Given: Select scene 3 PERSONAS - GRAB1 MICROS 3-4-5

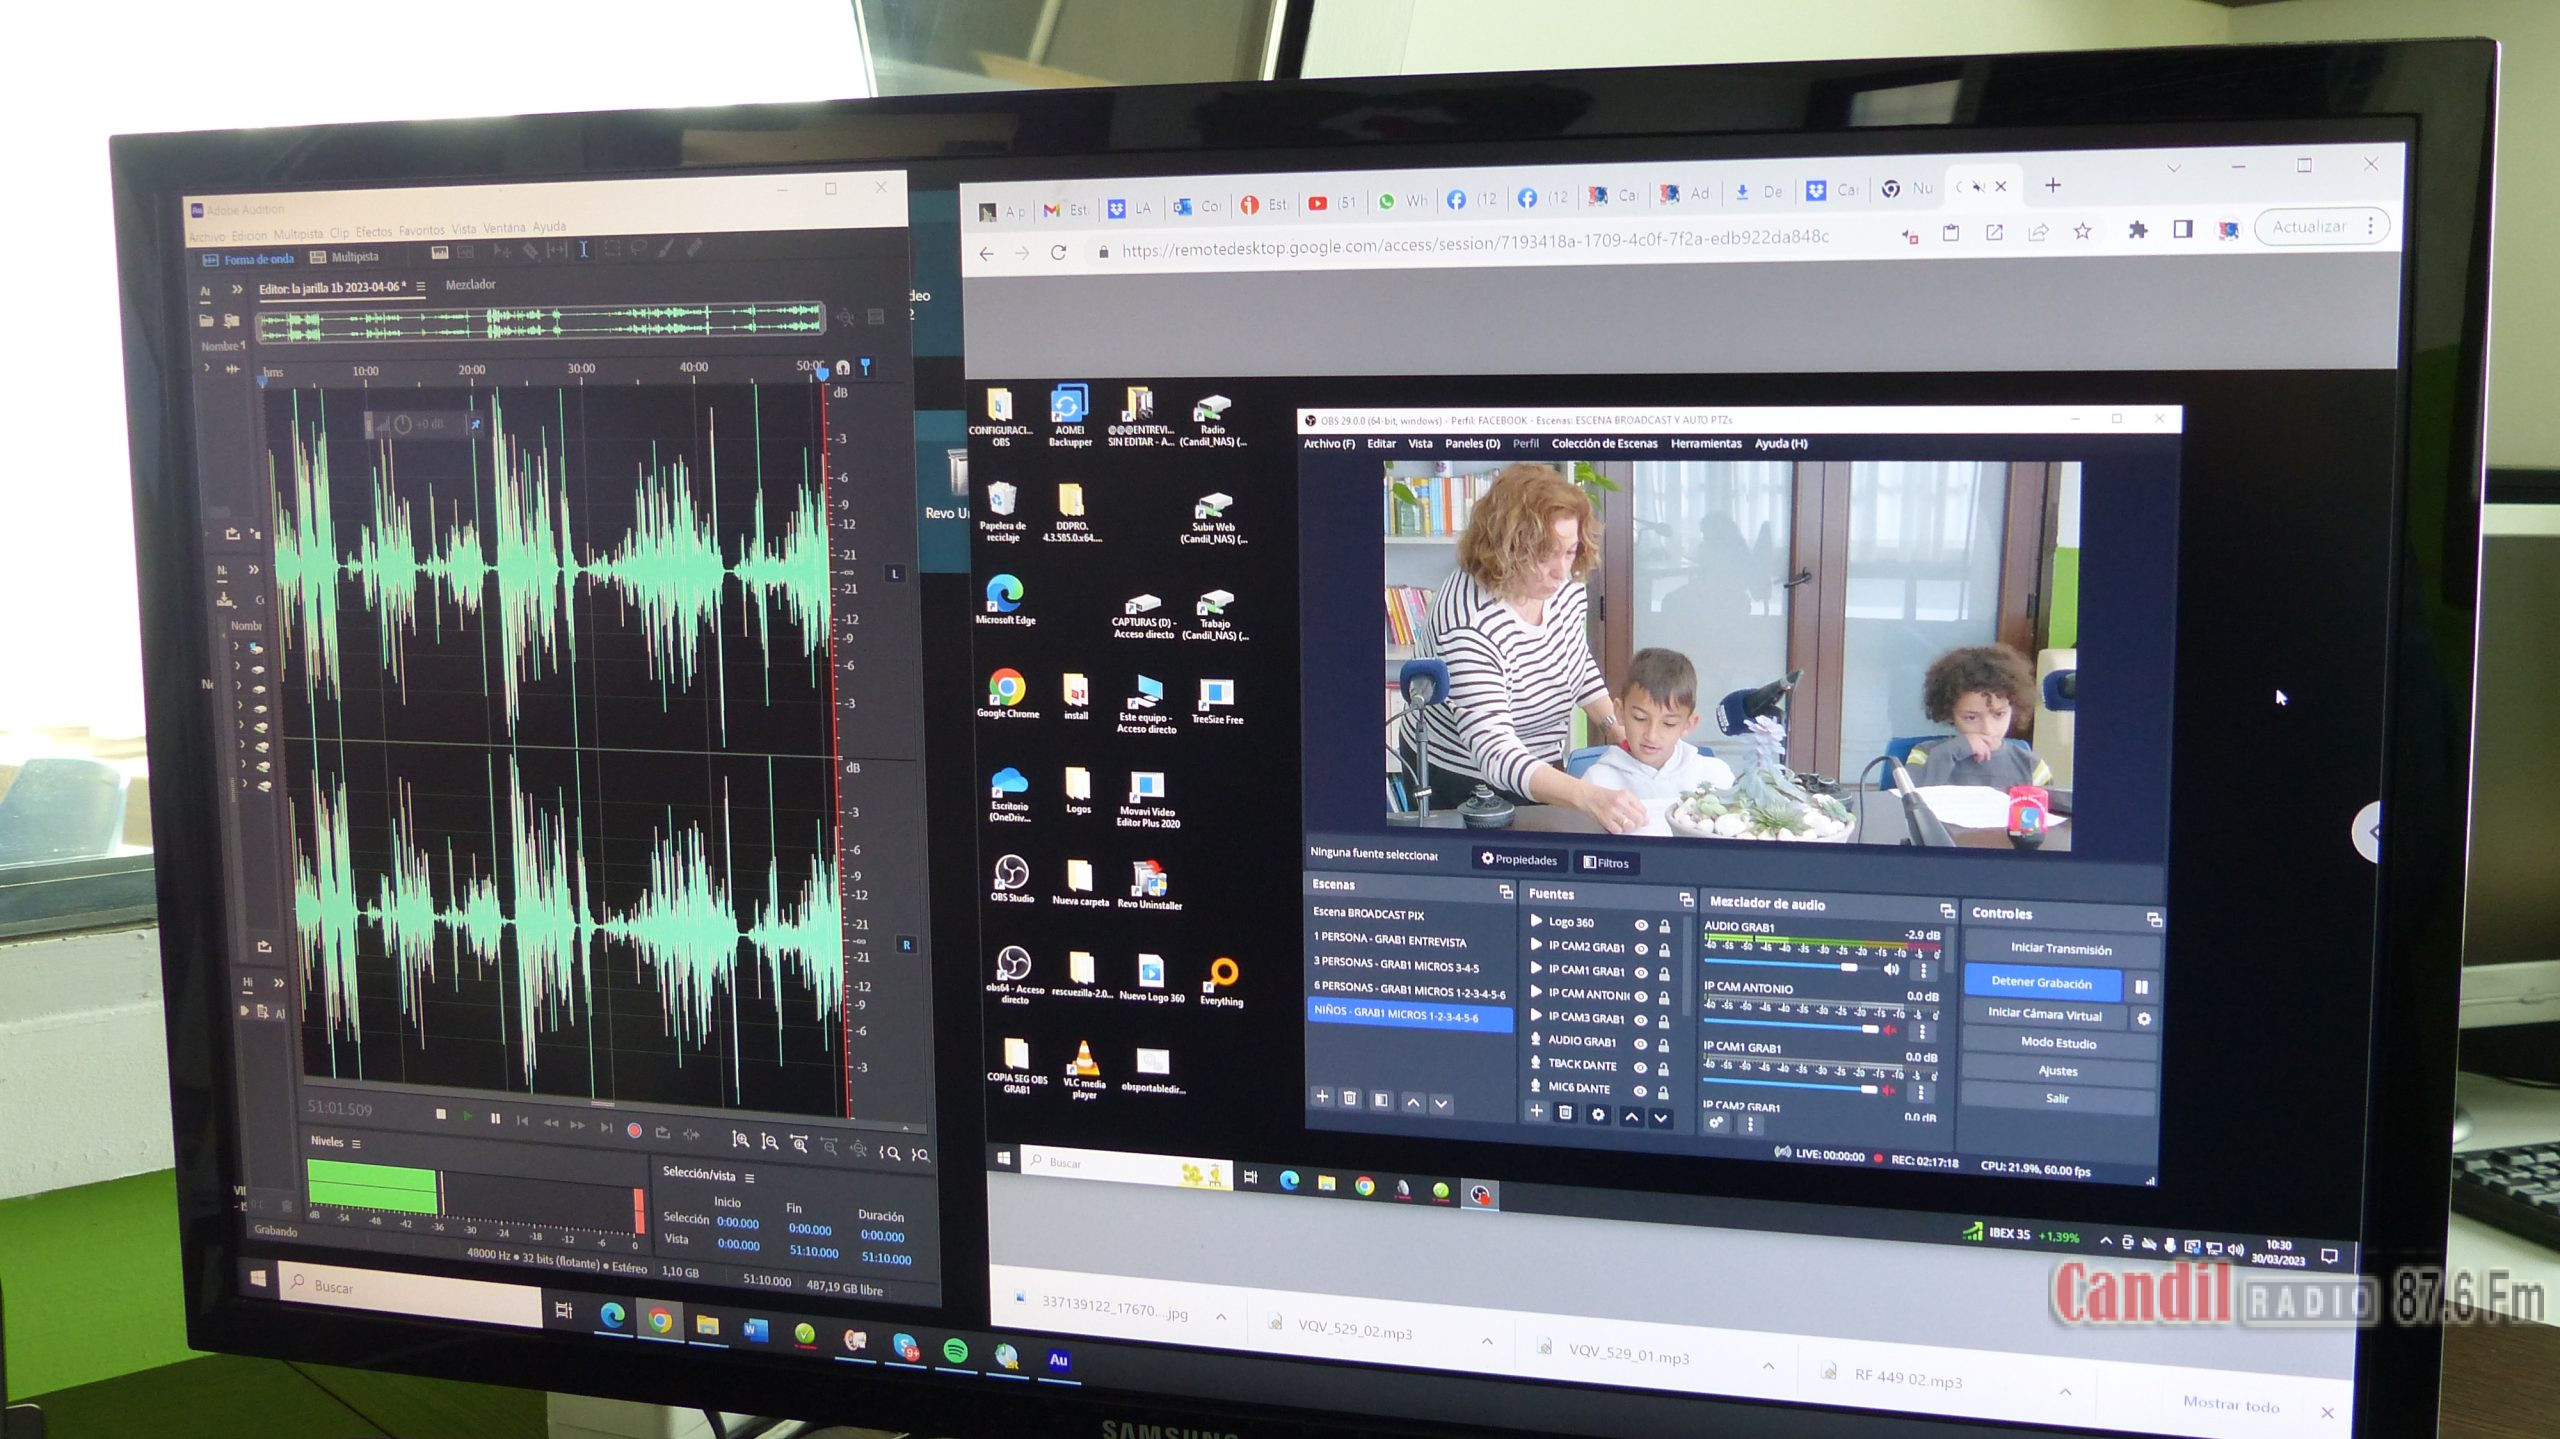Looking at the screenshot, I should pos(1395,965).
